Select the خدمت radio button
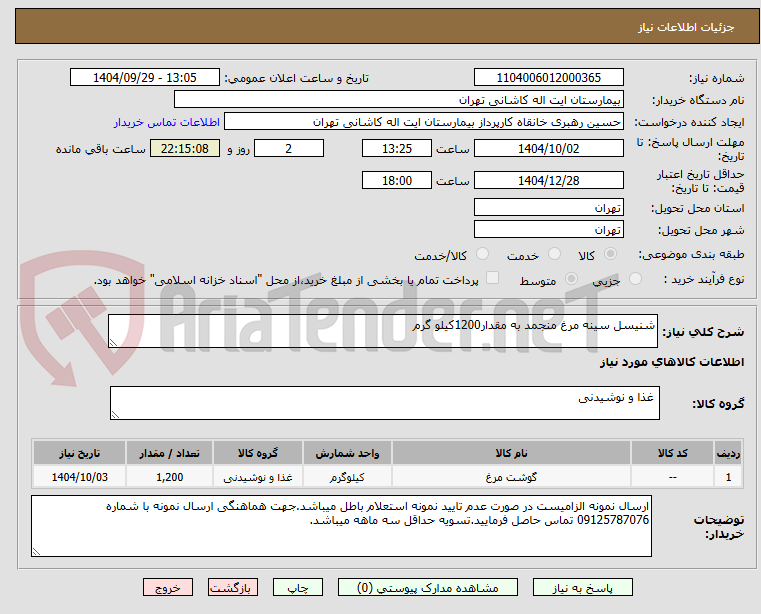 [554, 254]
